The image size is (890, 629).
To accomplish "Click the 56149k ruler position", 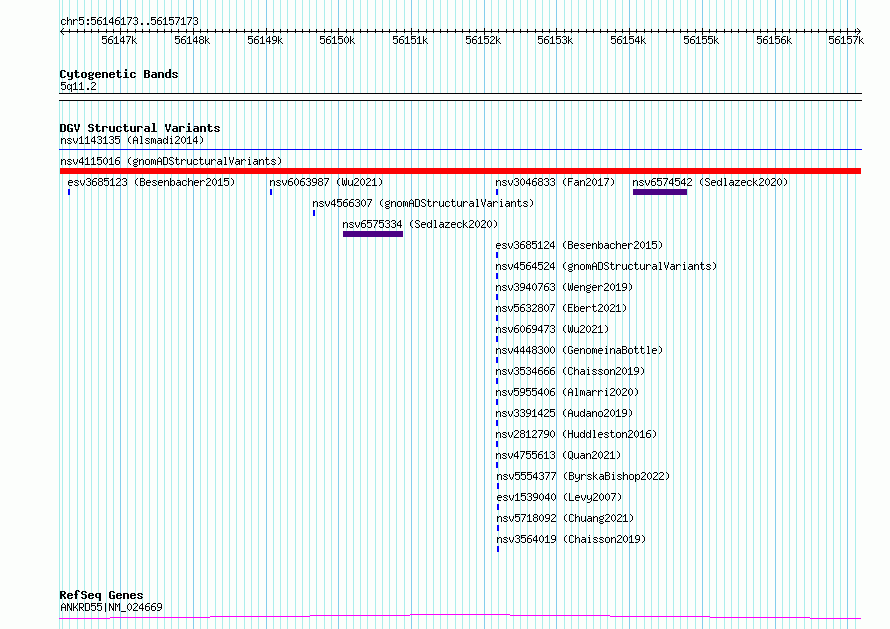I will tap(265, 40).
